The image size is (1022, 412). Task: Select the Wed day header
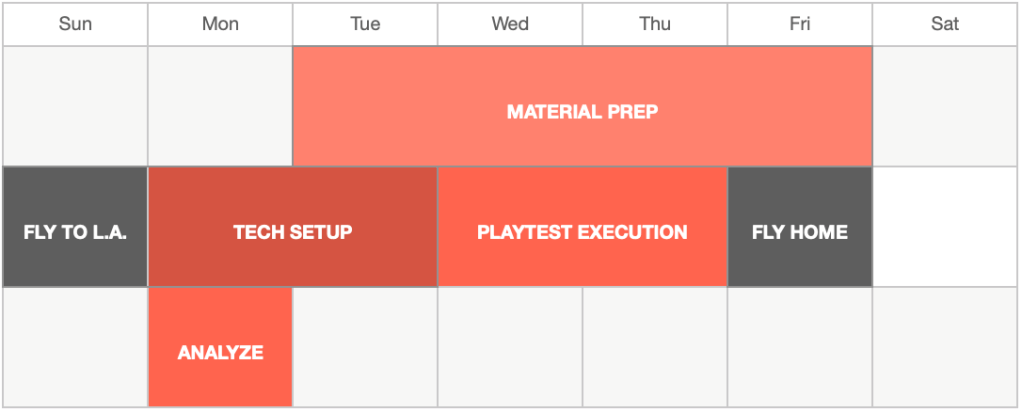(x=510, y=24)
